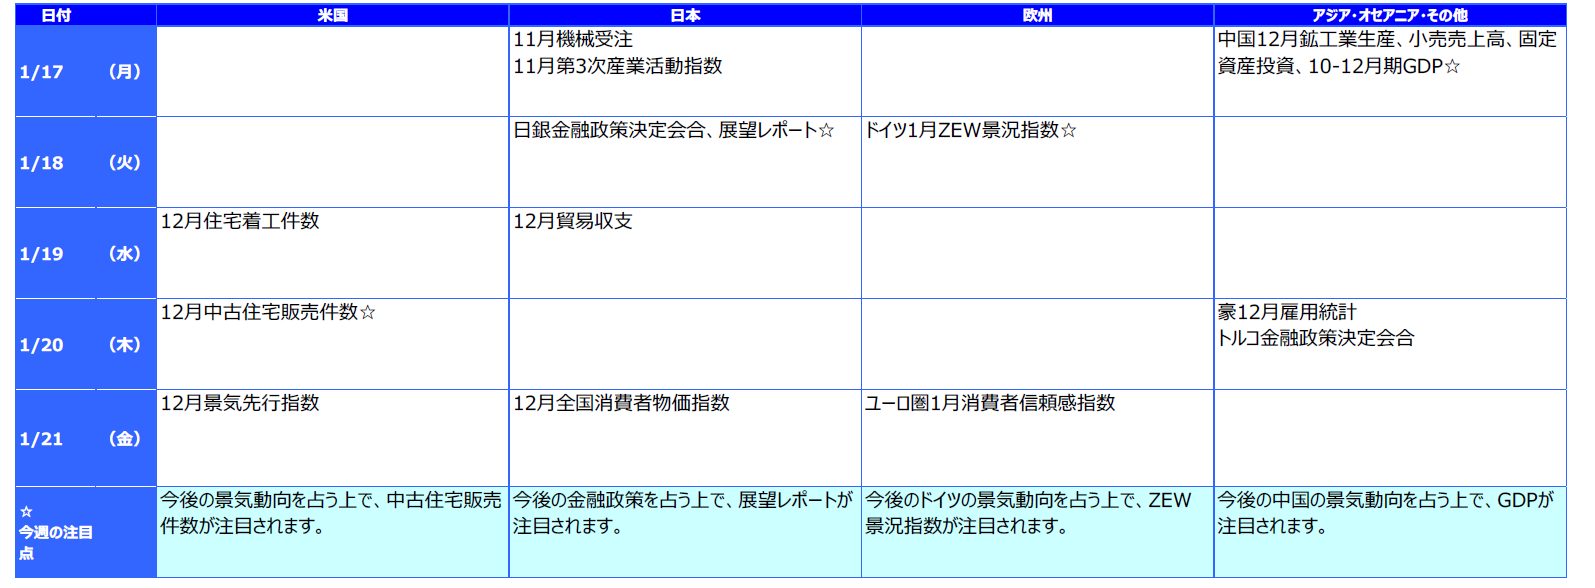Click the 12月住宅着工件数 entry

coord(240,222)
